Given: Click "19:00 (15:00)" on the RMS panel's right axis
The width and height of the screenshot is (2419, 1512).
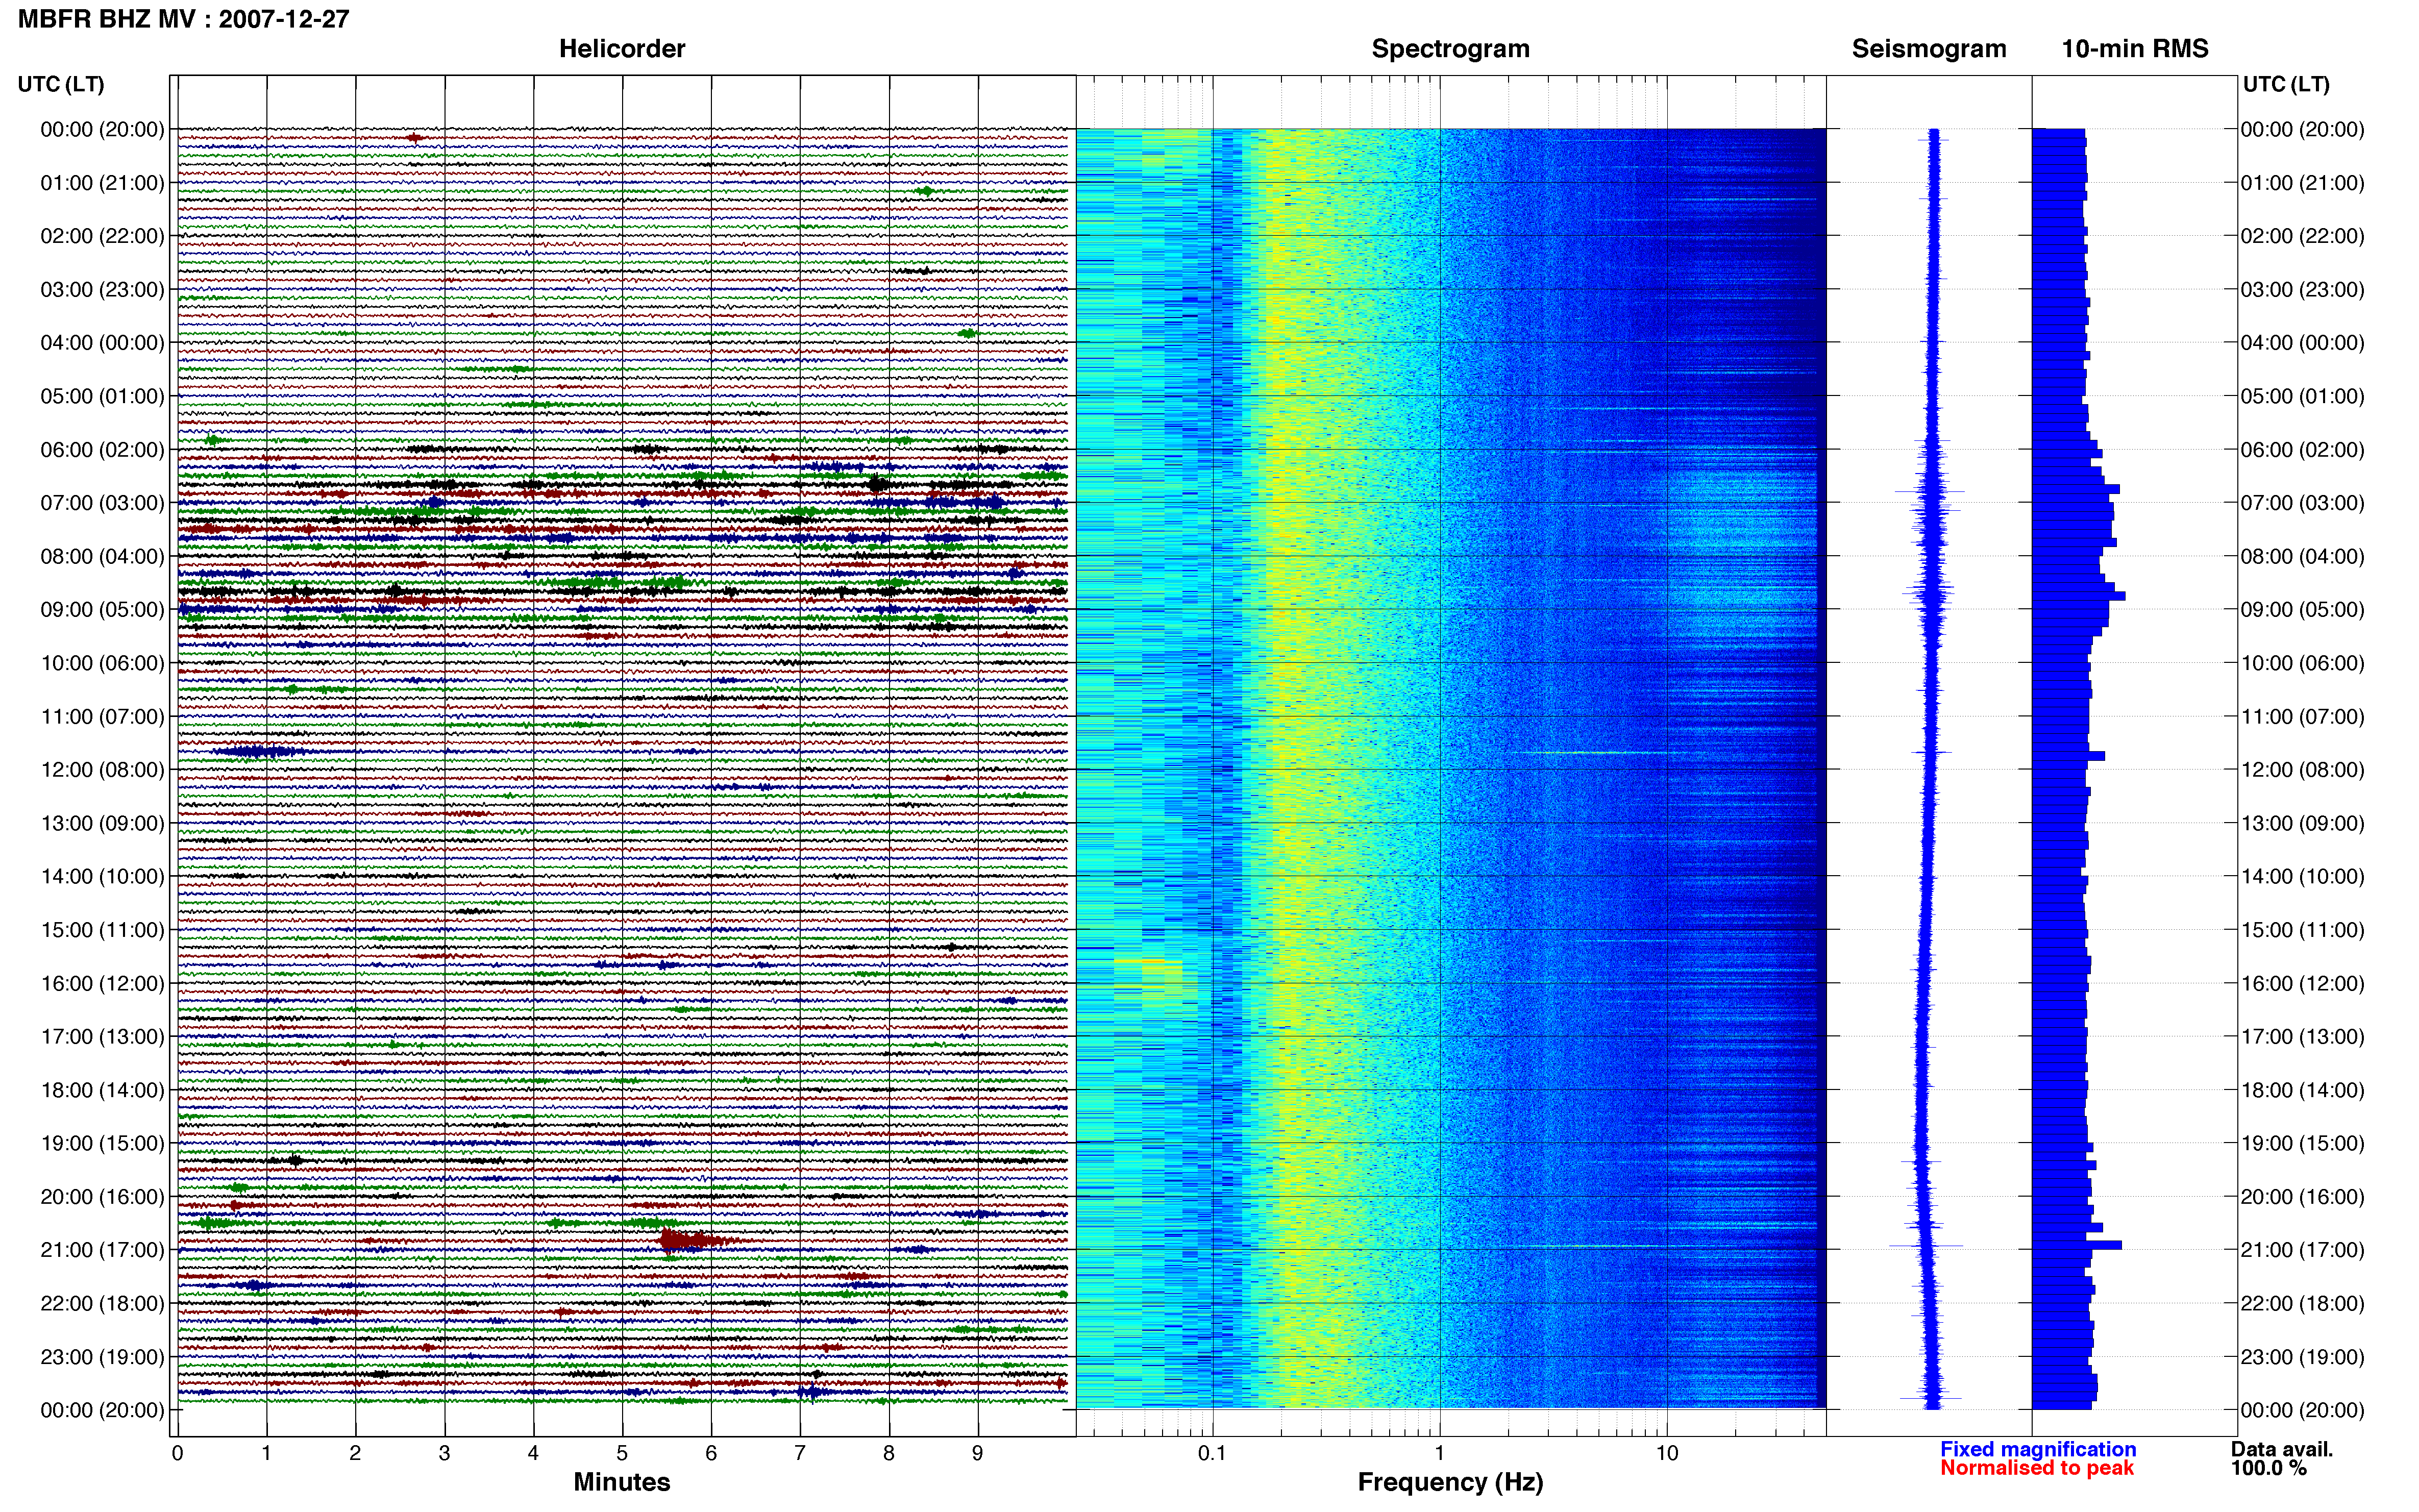Looking at the screenshot, I should (x=2302, y=1143).
